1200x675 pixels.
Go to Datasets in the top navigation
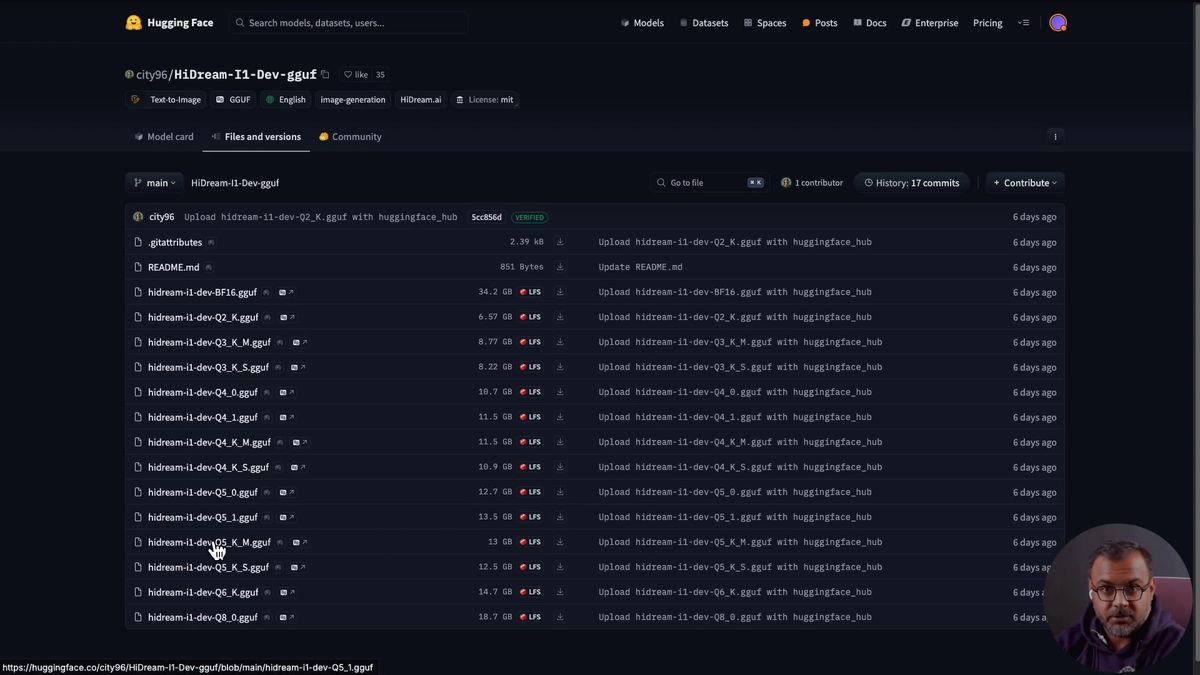pyautogui.click(x=704, y=22)
